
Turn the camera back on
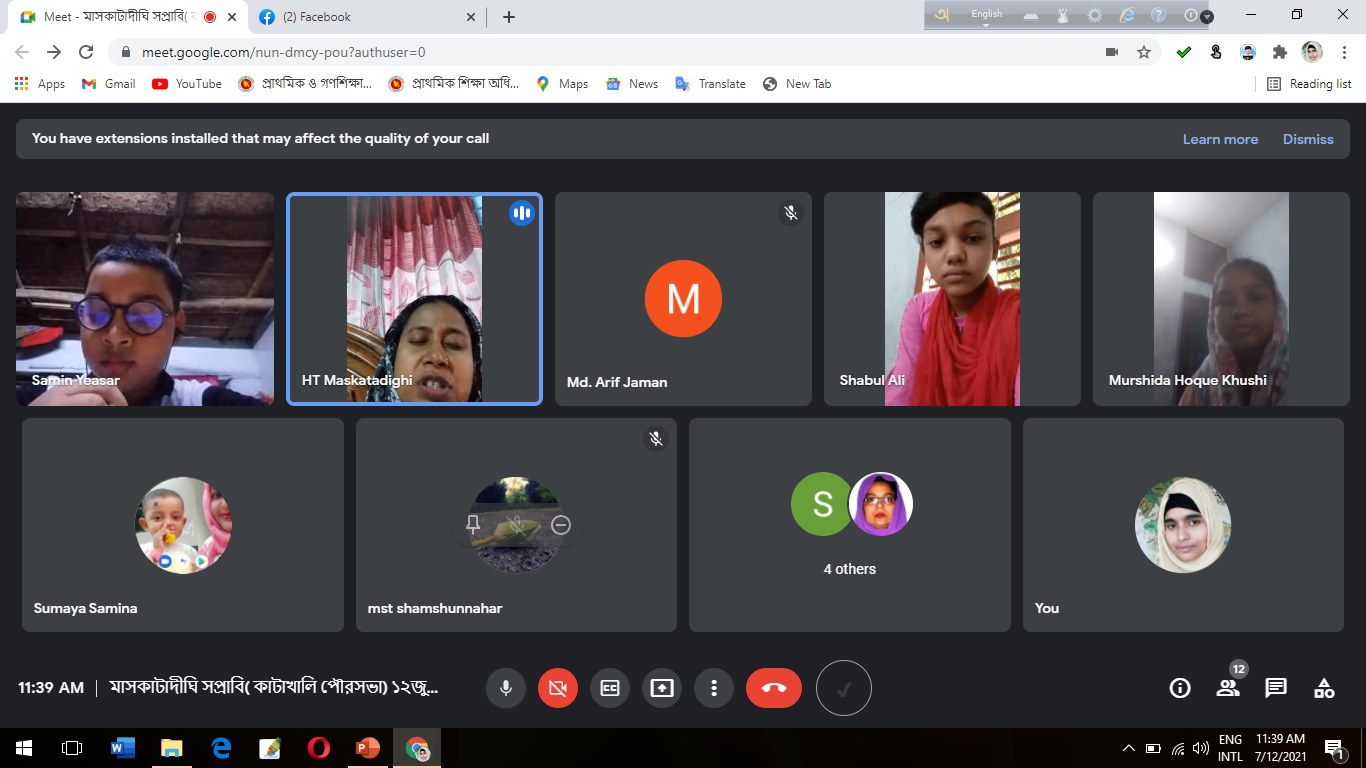click(558, 688)
